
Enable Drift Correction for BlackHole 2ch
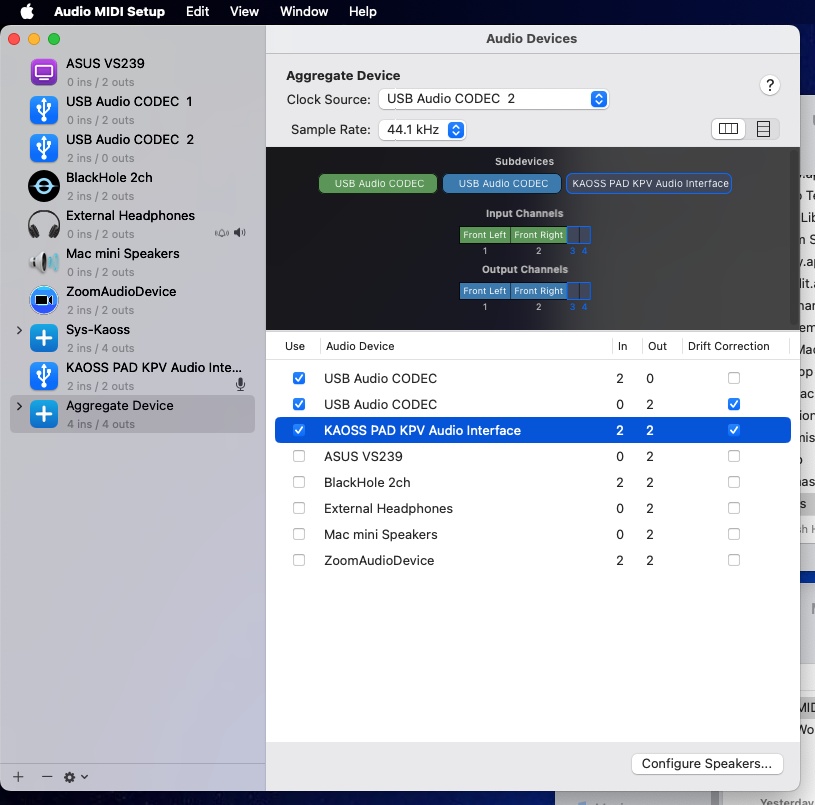(733, 482)
